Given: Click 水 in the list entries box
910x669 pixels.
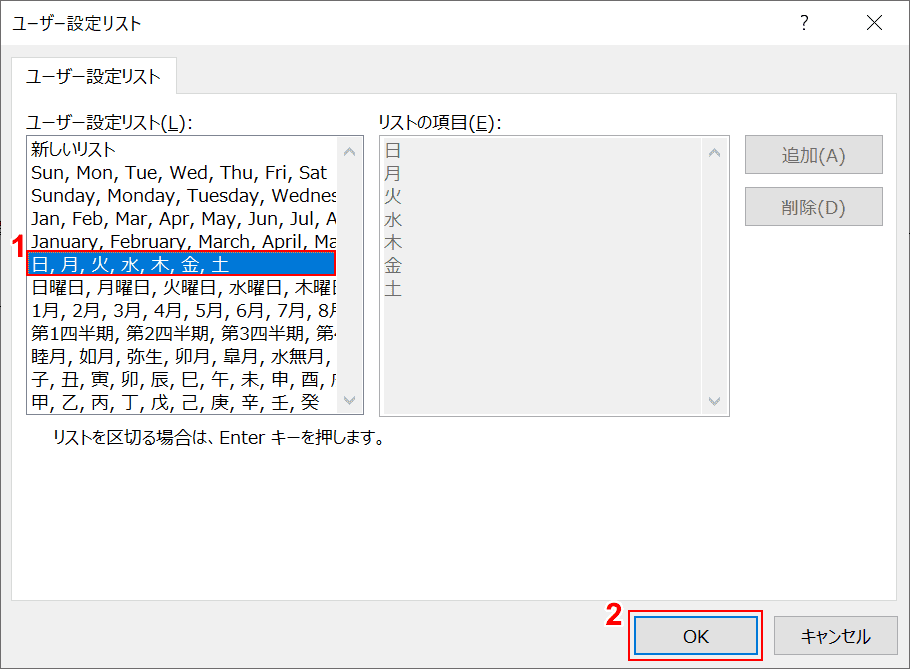Looking at the screenshot, I should coord(393,220).
